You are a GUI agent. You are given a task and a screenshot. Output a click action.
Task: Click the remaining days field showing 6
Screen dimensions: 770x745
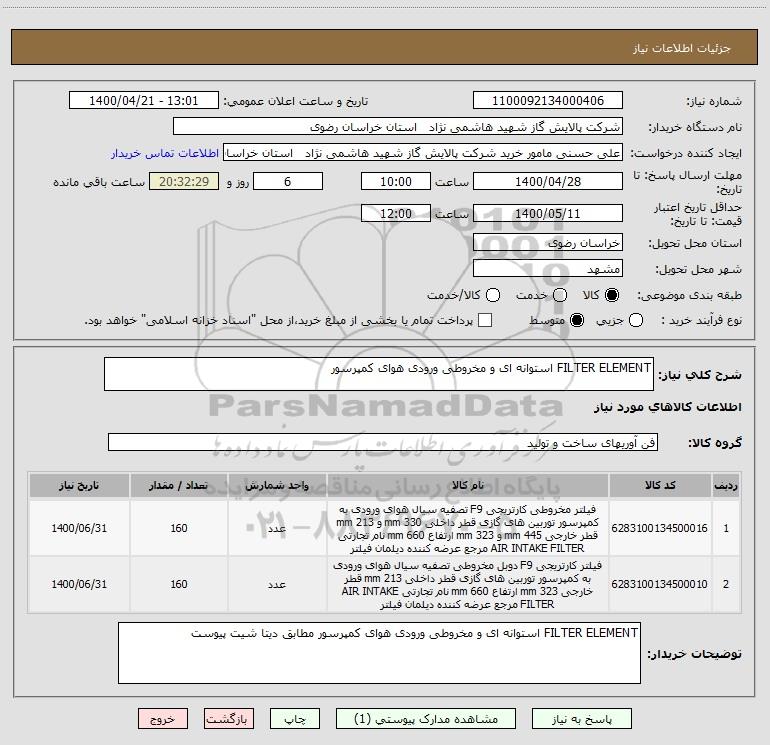point(288,182)
